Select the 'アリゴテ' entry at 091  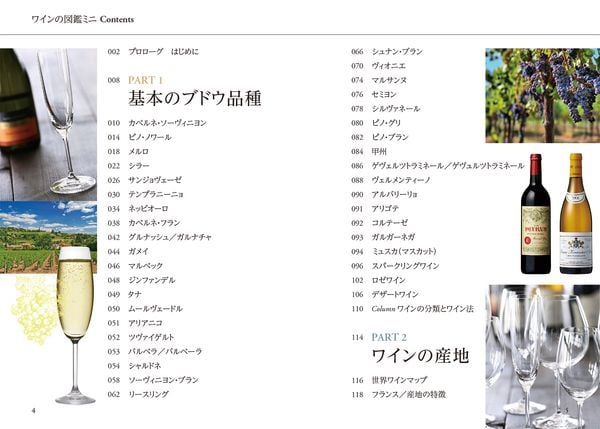pyautogui.click(x=375, y=209)
